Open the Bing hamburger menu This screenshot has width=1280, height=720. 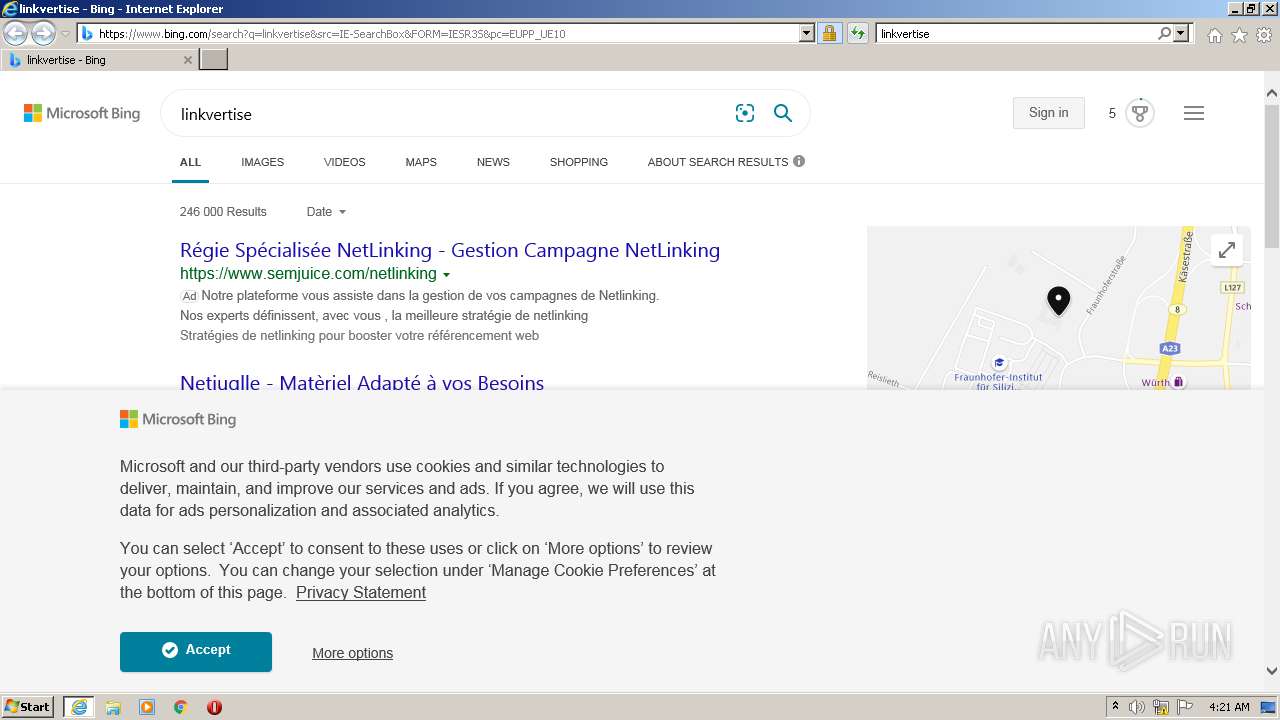click(1194, 113)
